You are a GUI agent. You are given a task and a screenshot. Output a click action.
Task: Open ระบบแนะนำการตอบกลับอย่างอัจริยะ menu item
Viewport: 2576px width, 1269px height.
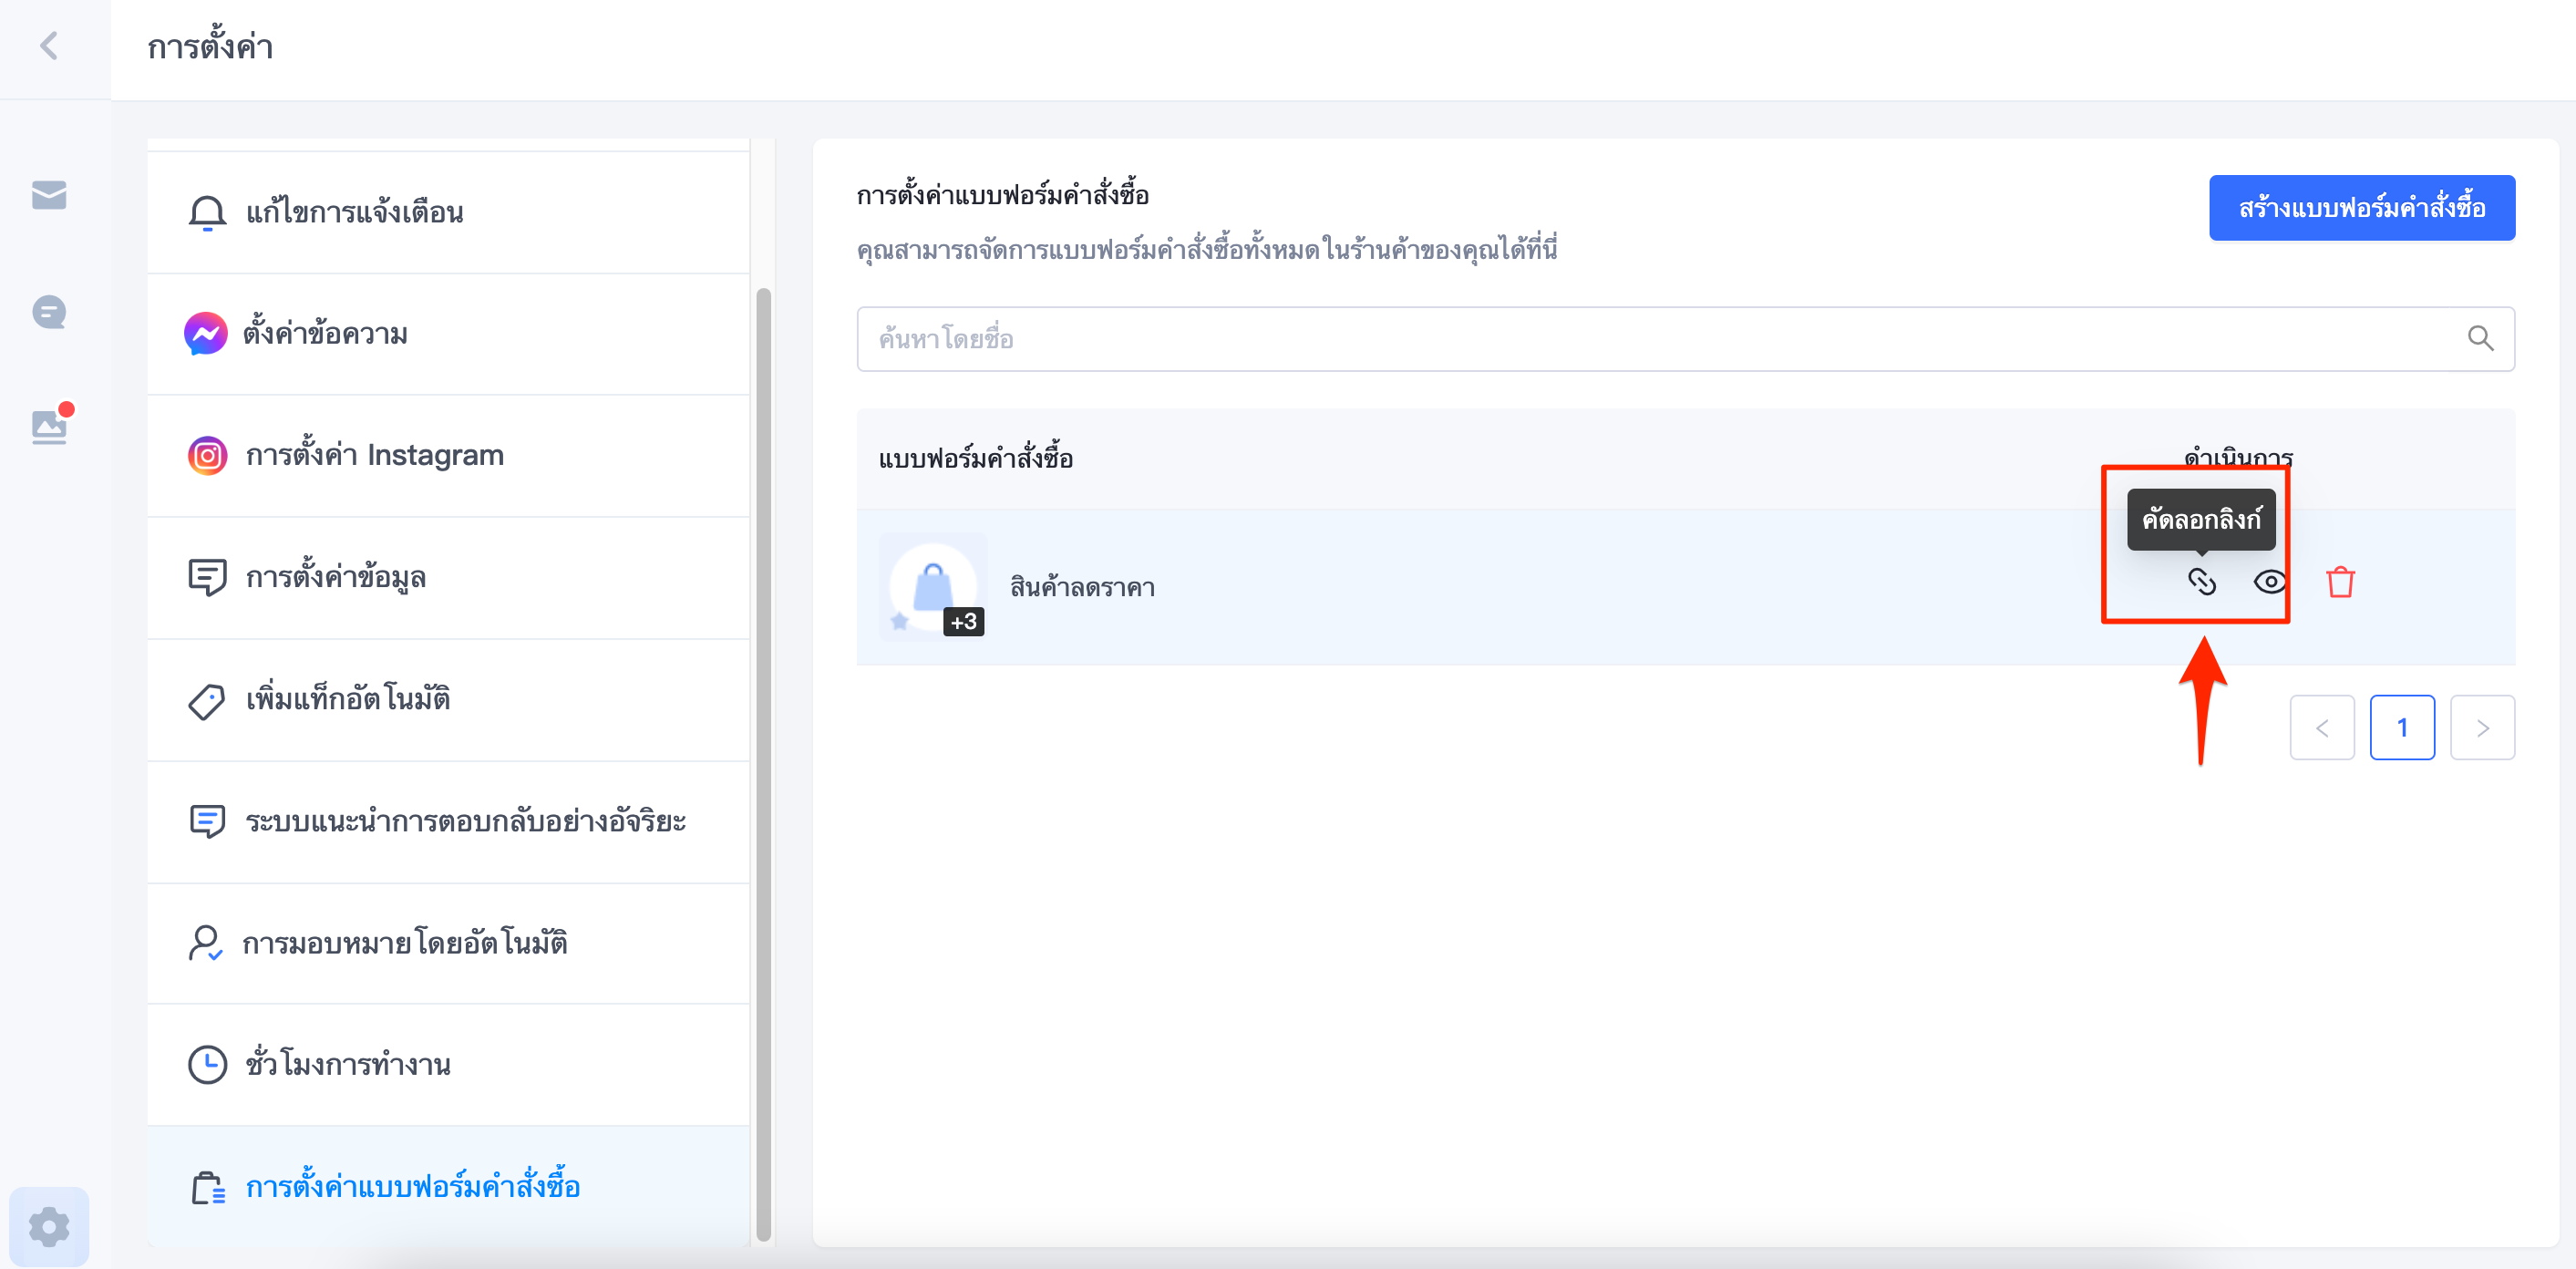(448, 822)
